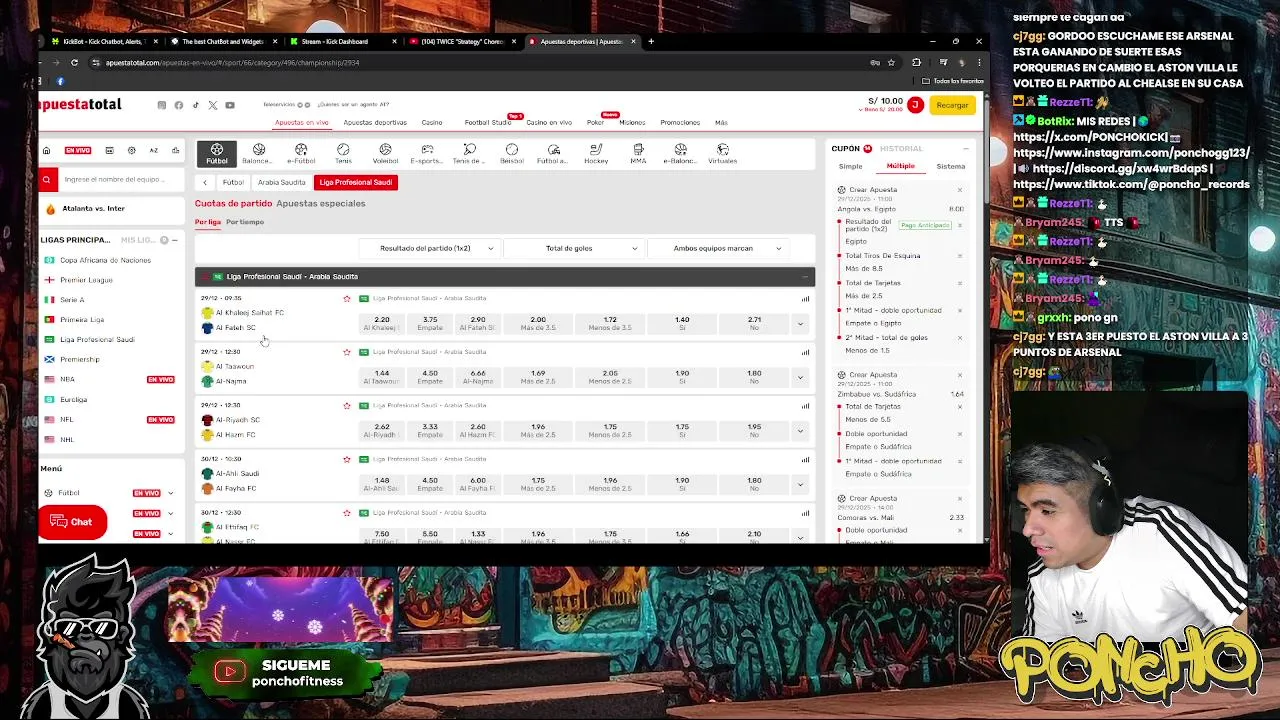
Task: Open the sidebar home icon
Action: 46,151
